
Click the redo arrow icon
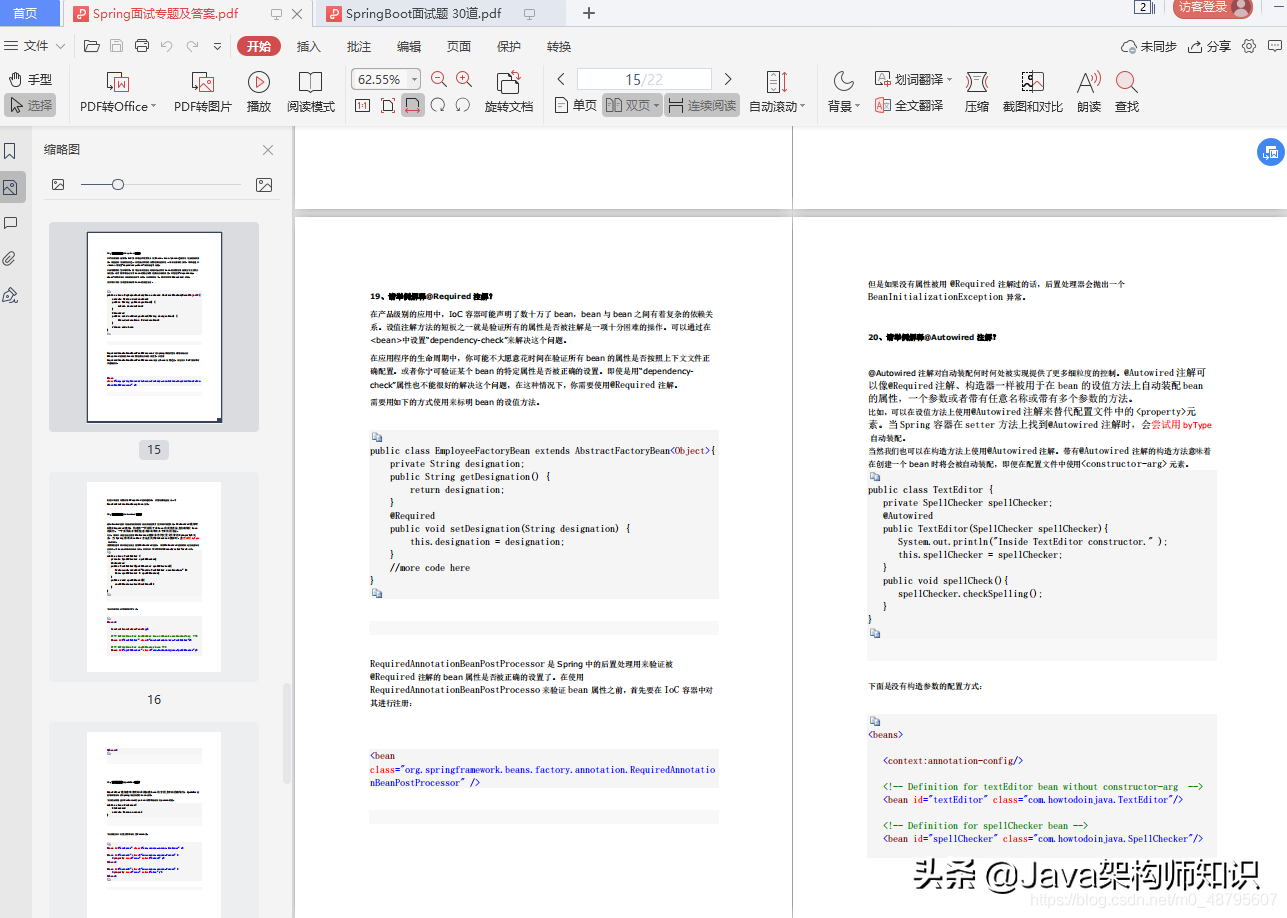pyautogui.click(x=192, y=46)
